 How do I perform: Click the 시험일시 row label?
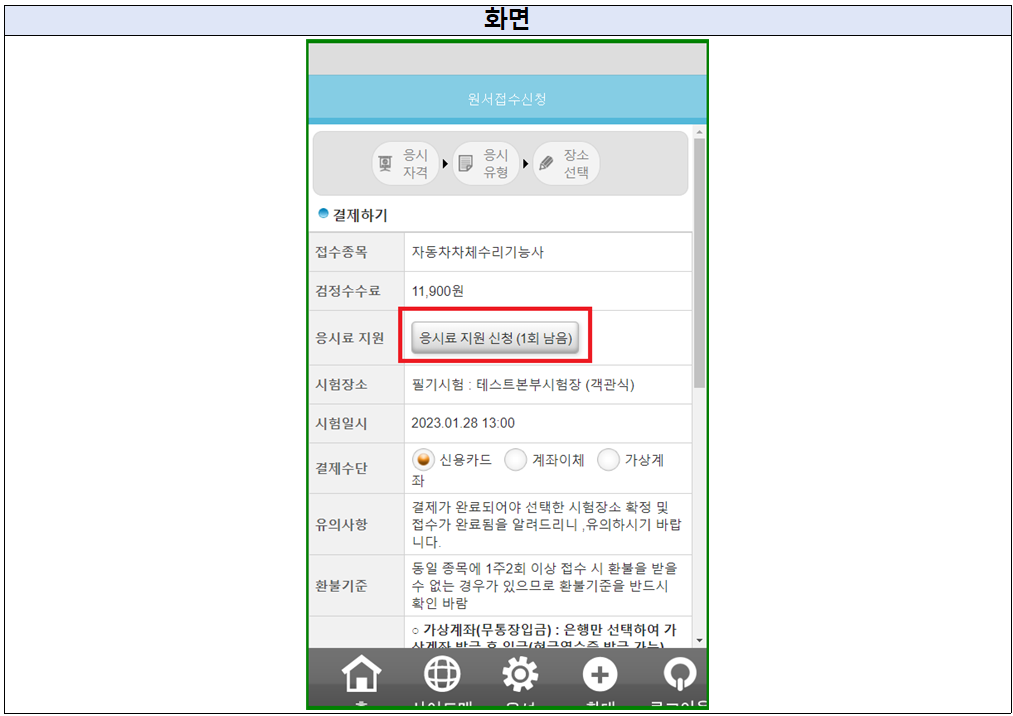[341, 423]
